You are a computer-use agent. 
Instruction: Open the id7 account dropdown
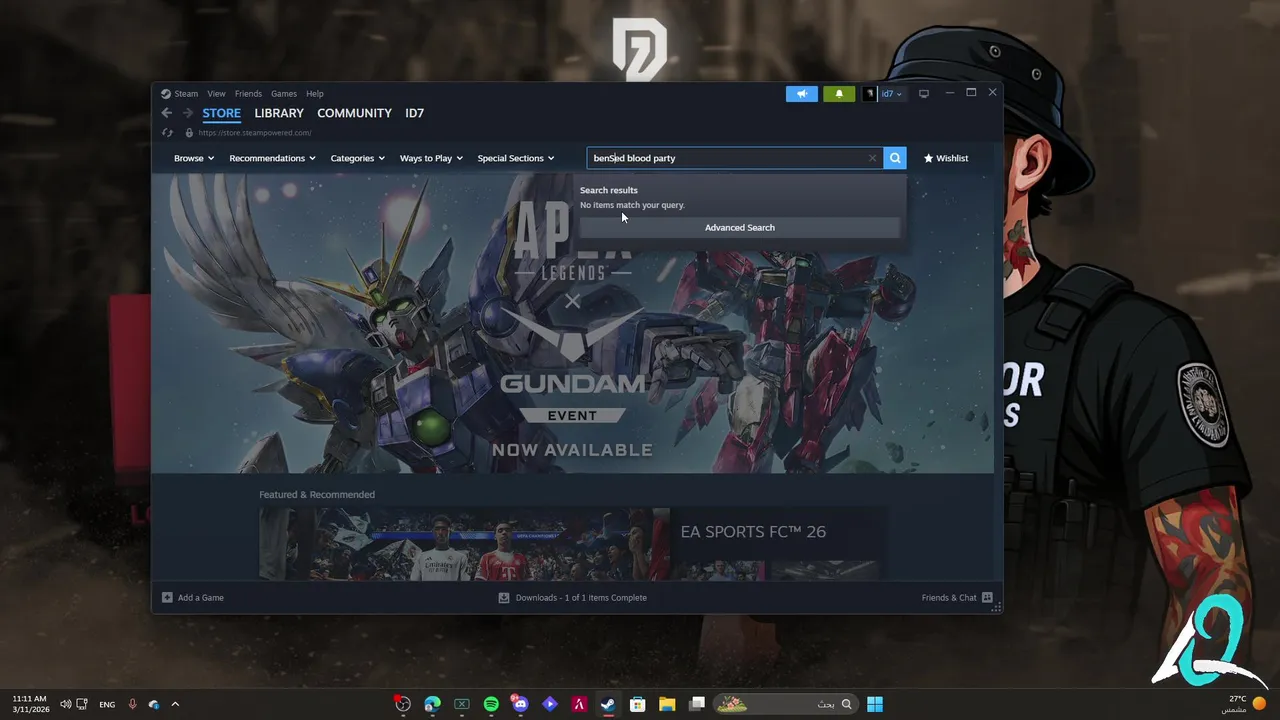[892, 94]
